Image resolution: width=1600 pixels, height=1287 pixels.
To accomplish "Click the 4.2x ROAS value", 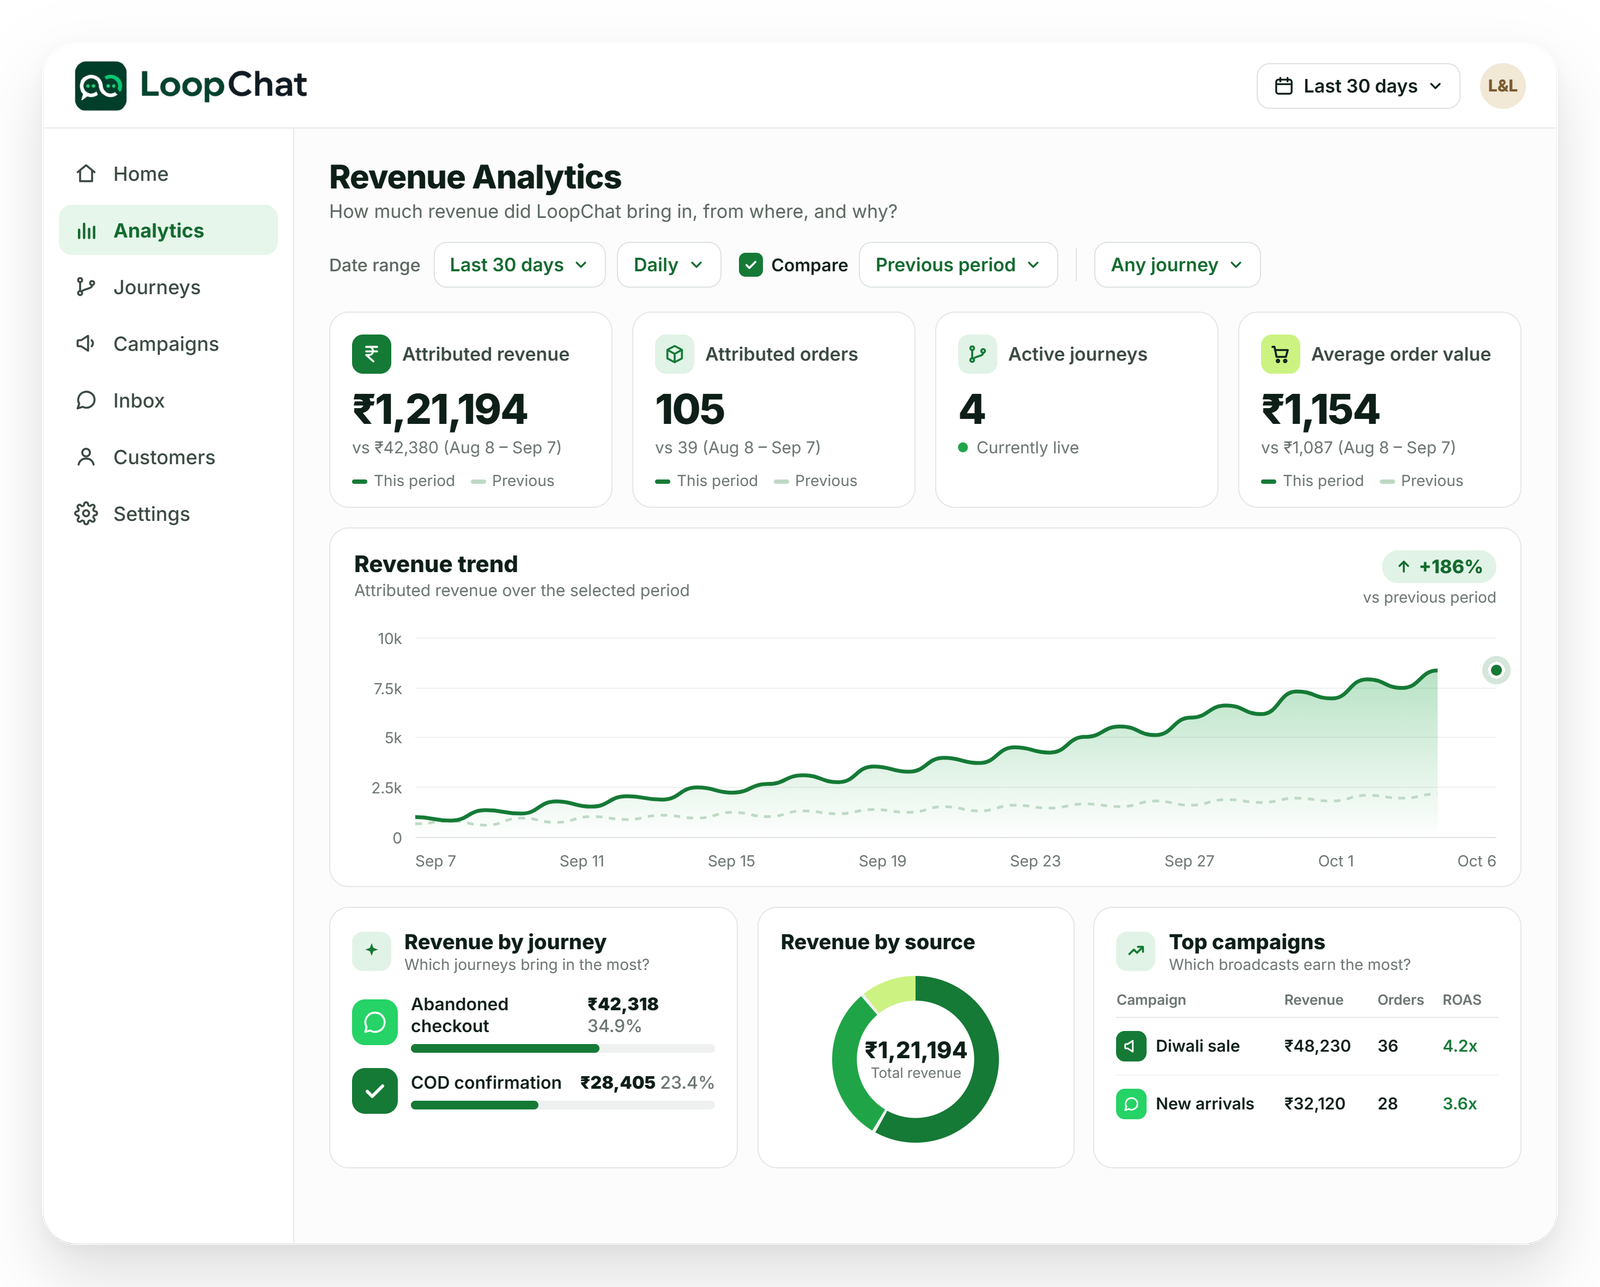I will (x=1460, y=1046).
